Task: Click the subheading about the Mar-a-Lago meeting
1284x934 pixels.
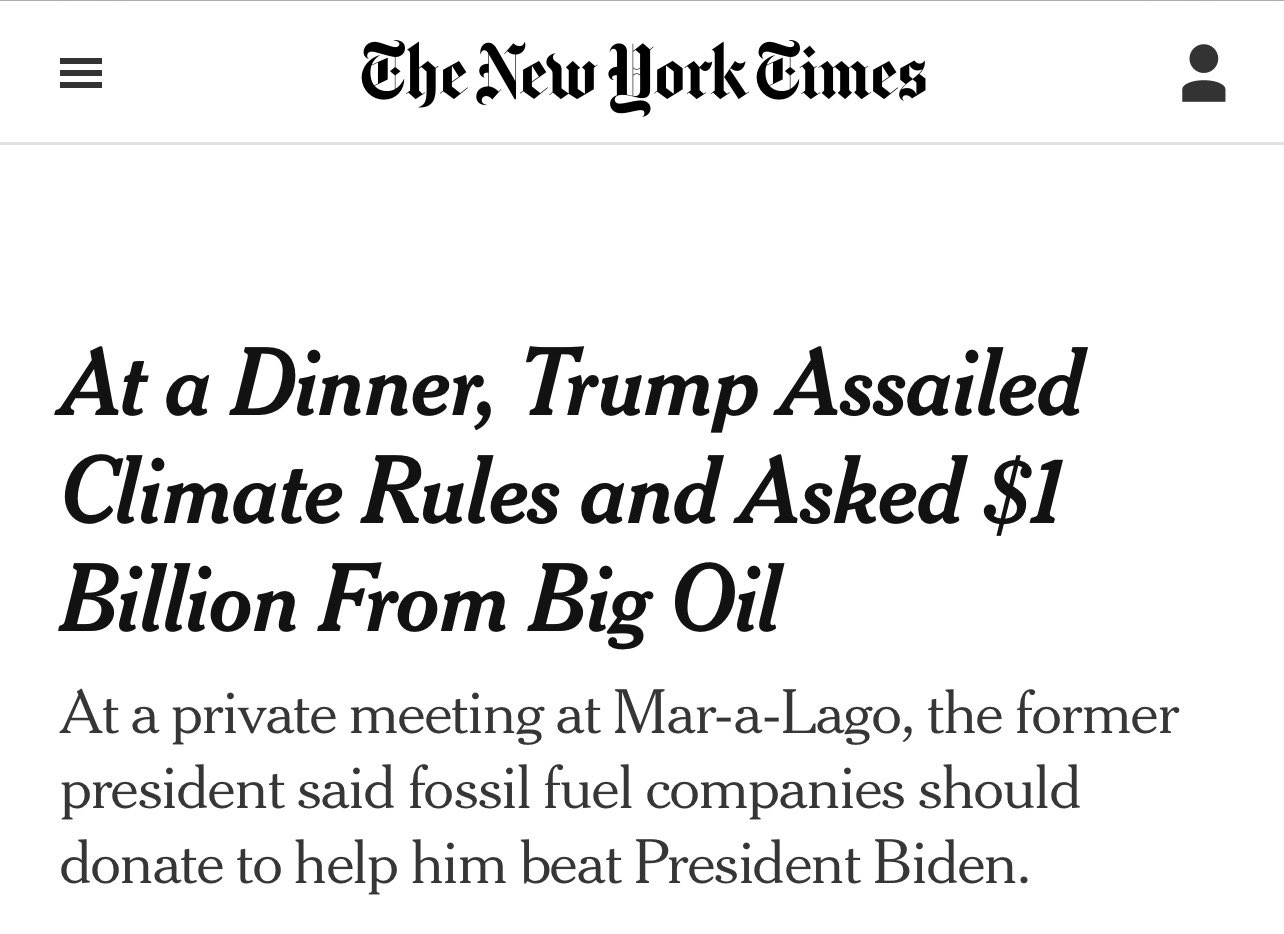Action: (618, 789)
